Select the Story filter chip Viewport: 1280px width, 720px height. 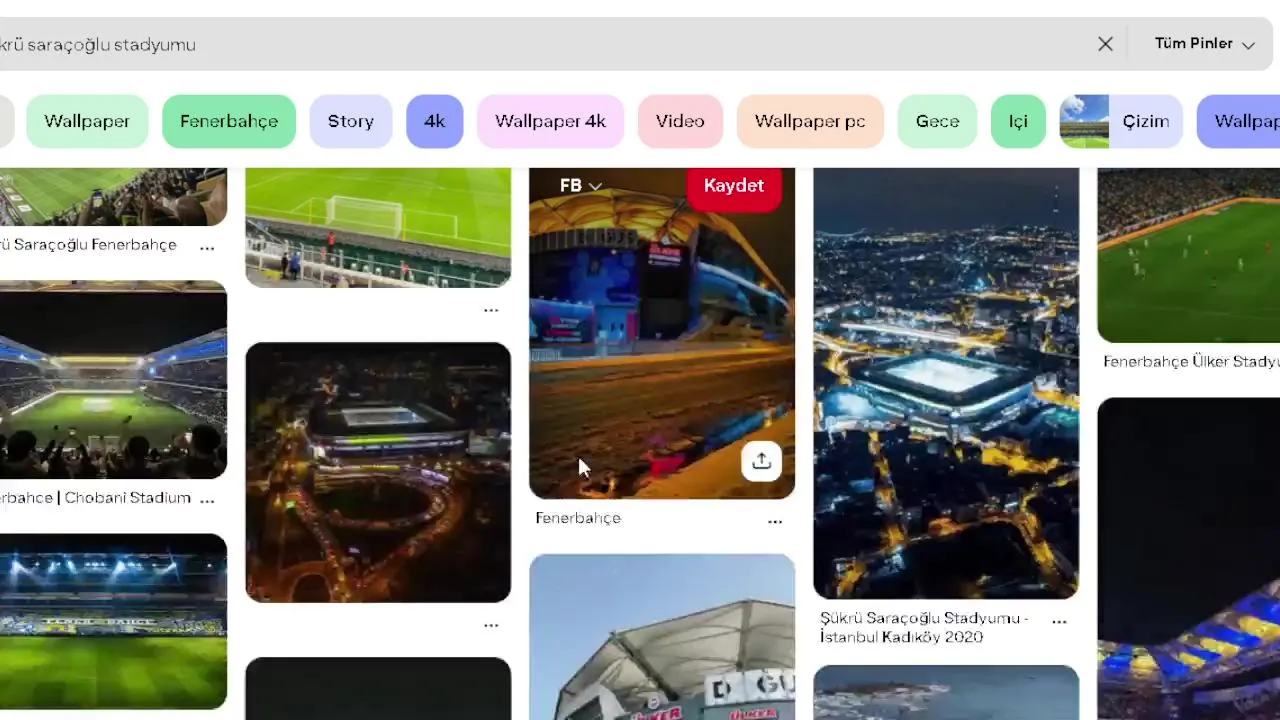pos(351,121)
